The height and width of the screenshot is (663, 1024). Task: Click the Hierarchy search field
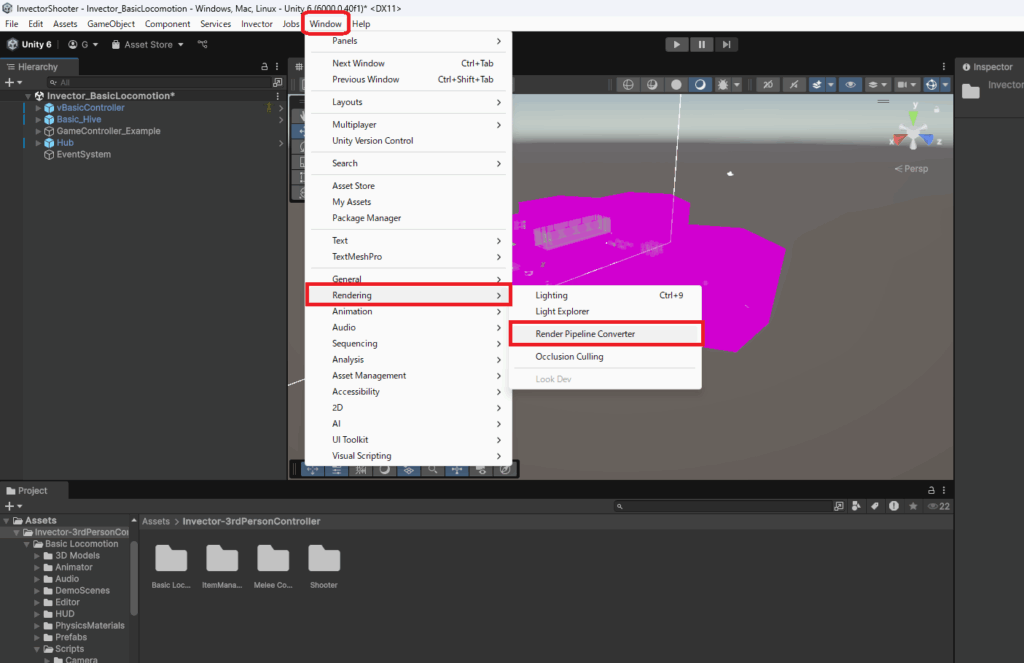[158, 82]
